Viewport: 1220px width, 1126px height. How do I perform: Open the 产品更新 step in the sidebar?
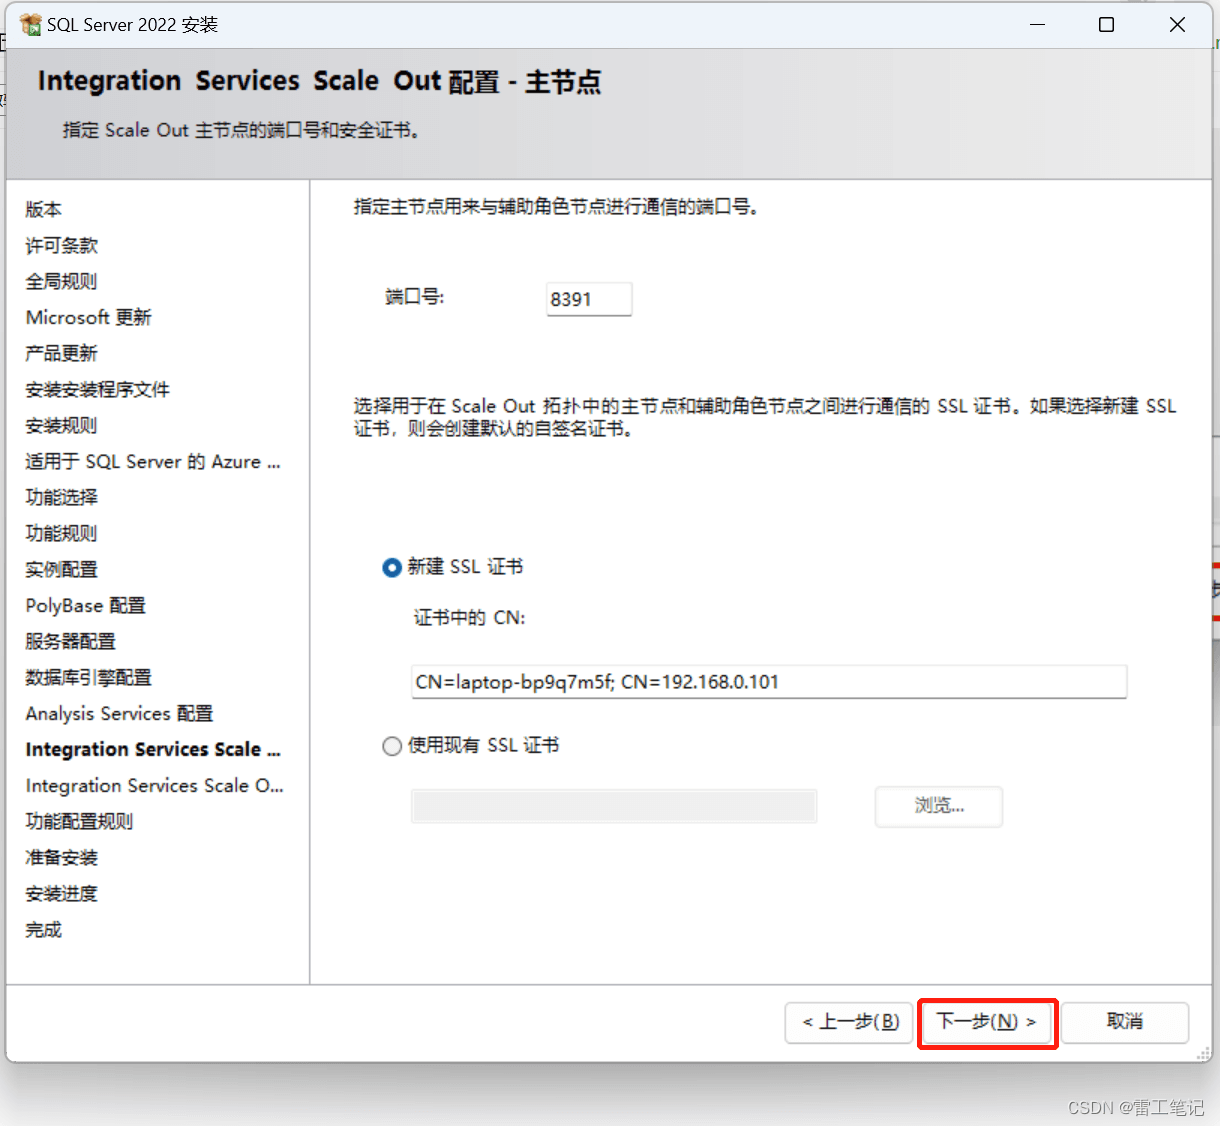coord(62,353)
